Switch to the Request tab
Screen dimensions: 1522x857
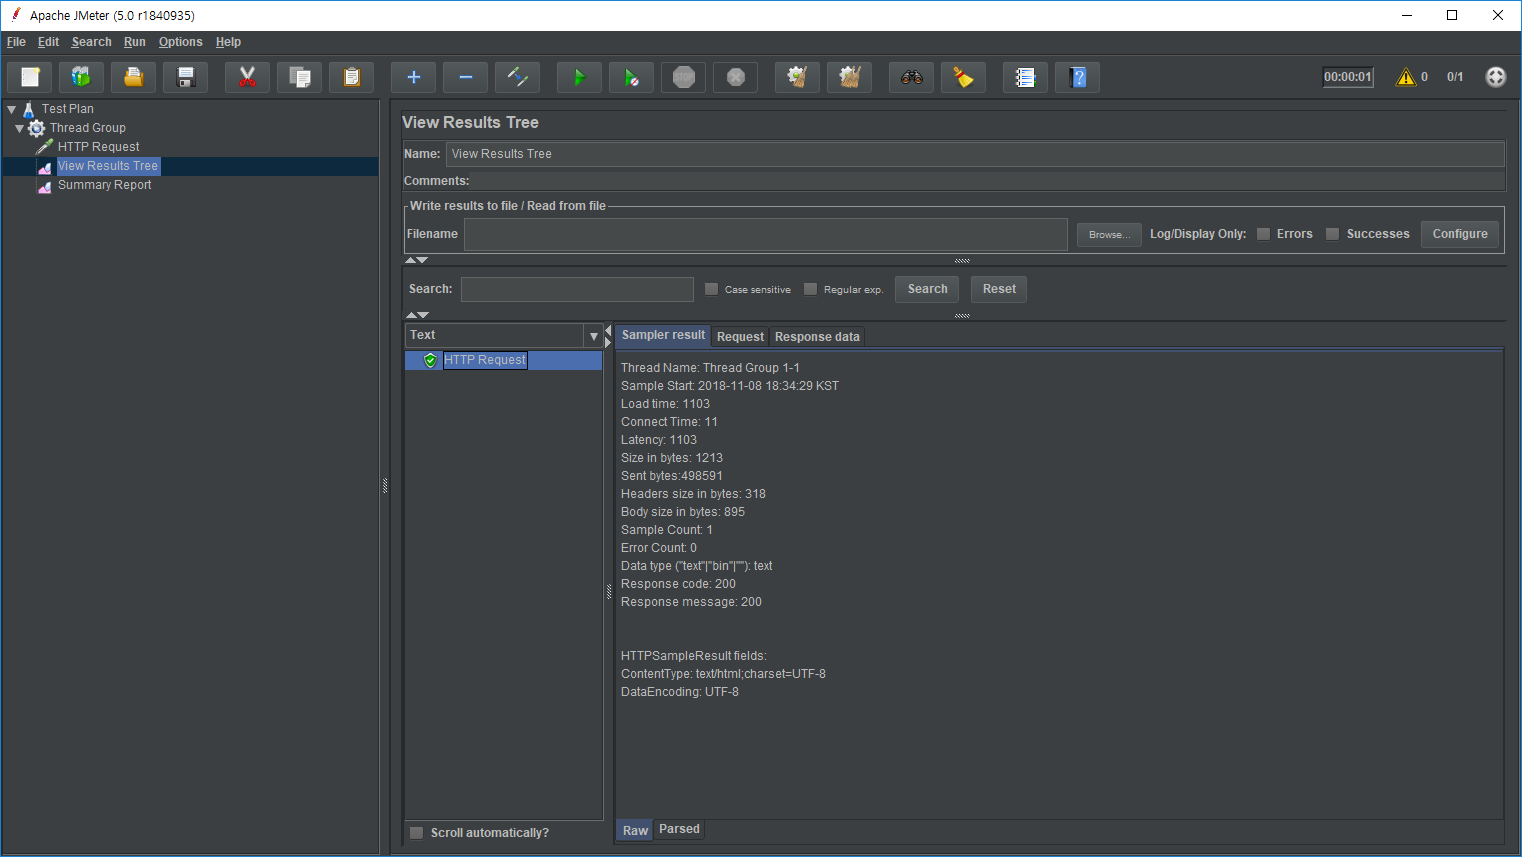[x=740, y=337]
